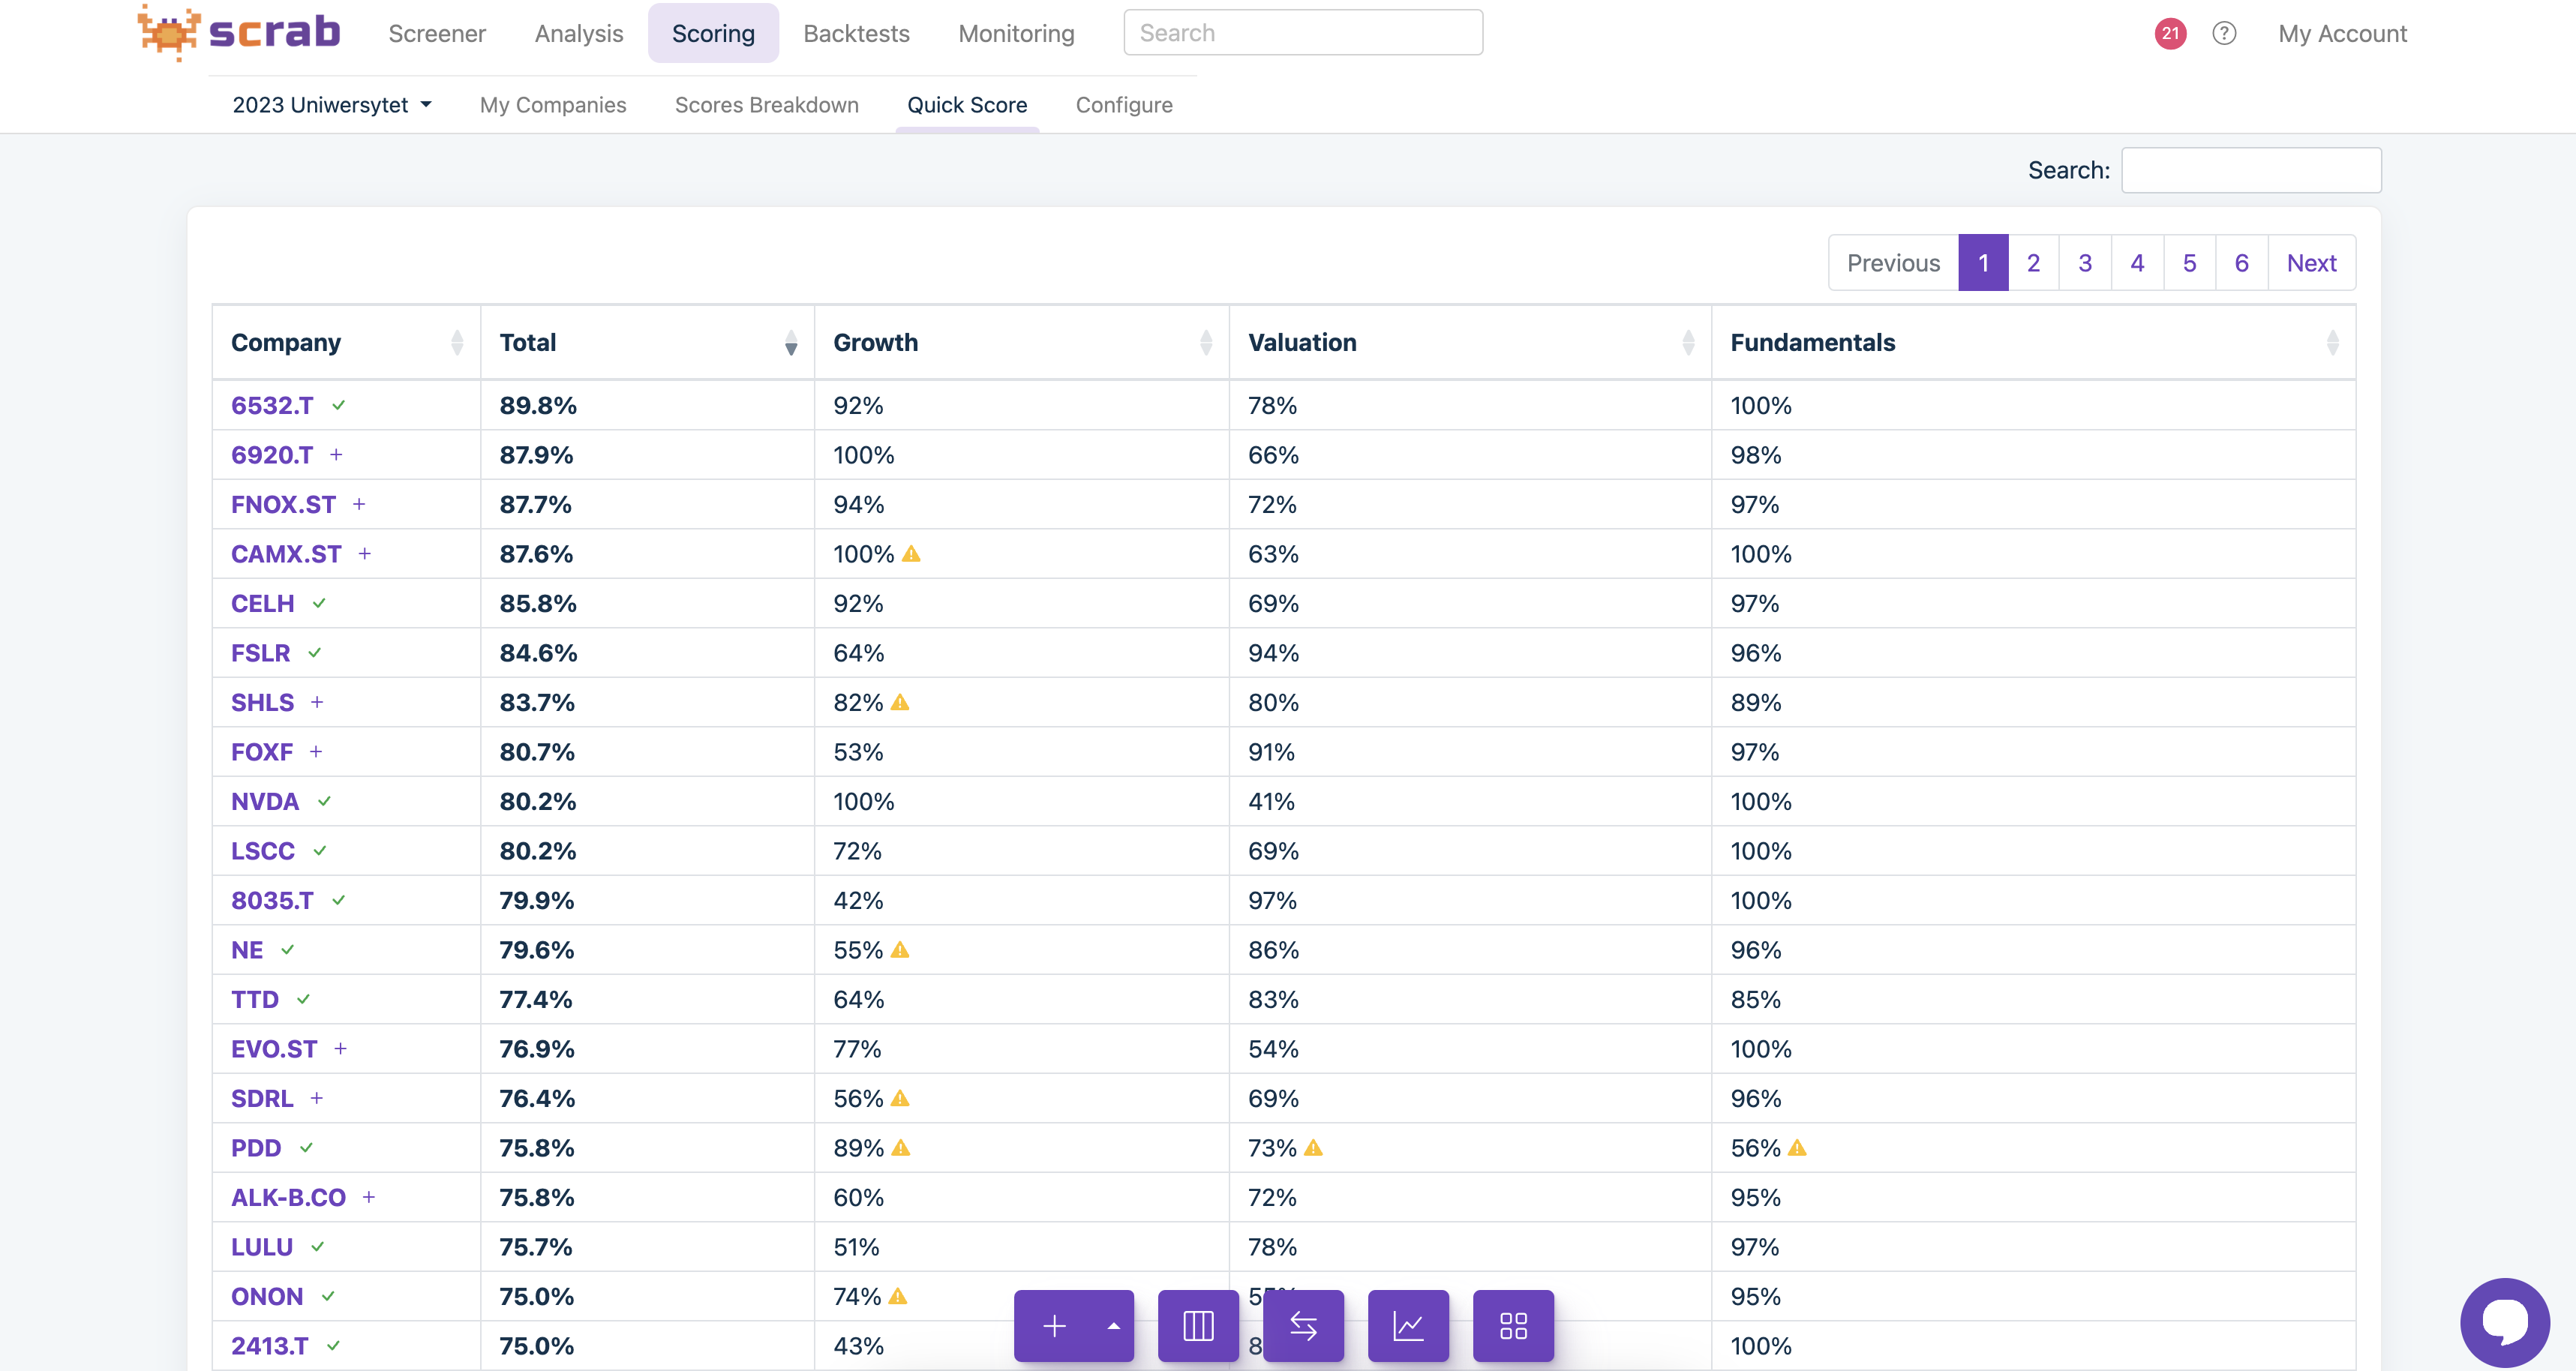The image size is (2576, 1371).
Task: Click the swap arrows icon button
Action: (x=1303, y=1326)
